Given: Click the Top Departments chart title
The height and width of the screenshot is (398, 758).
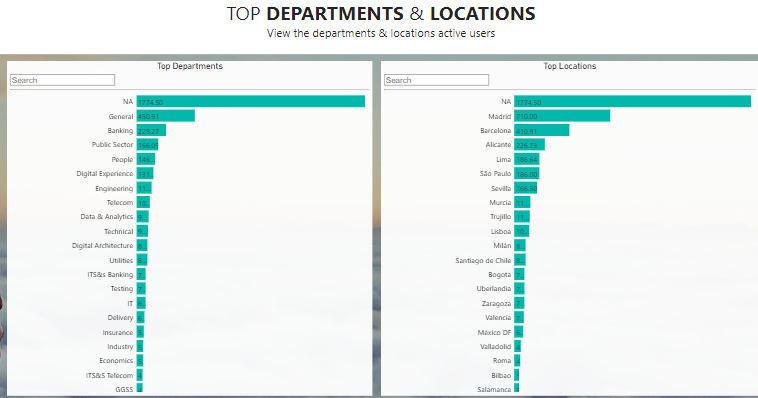Looking at the screenshot, I should pyautogui.click(x=190, y=66).
